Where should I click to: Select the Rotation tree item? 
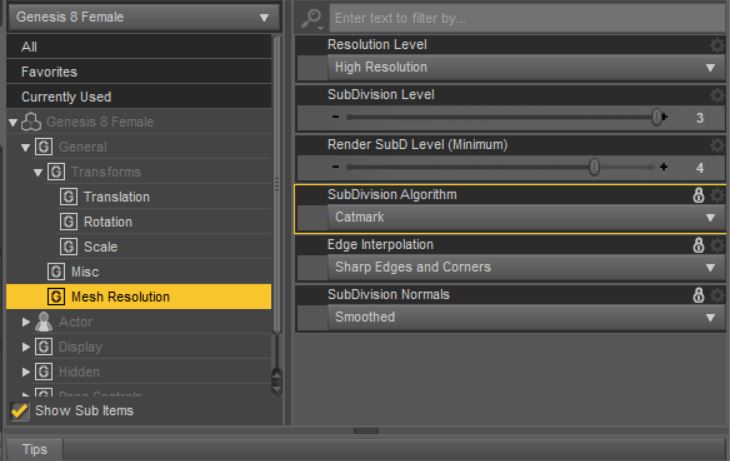click(x=108, y=222)
